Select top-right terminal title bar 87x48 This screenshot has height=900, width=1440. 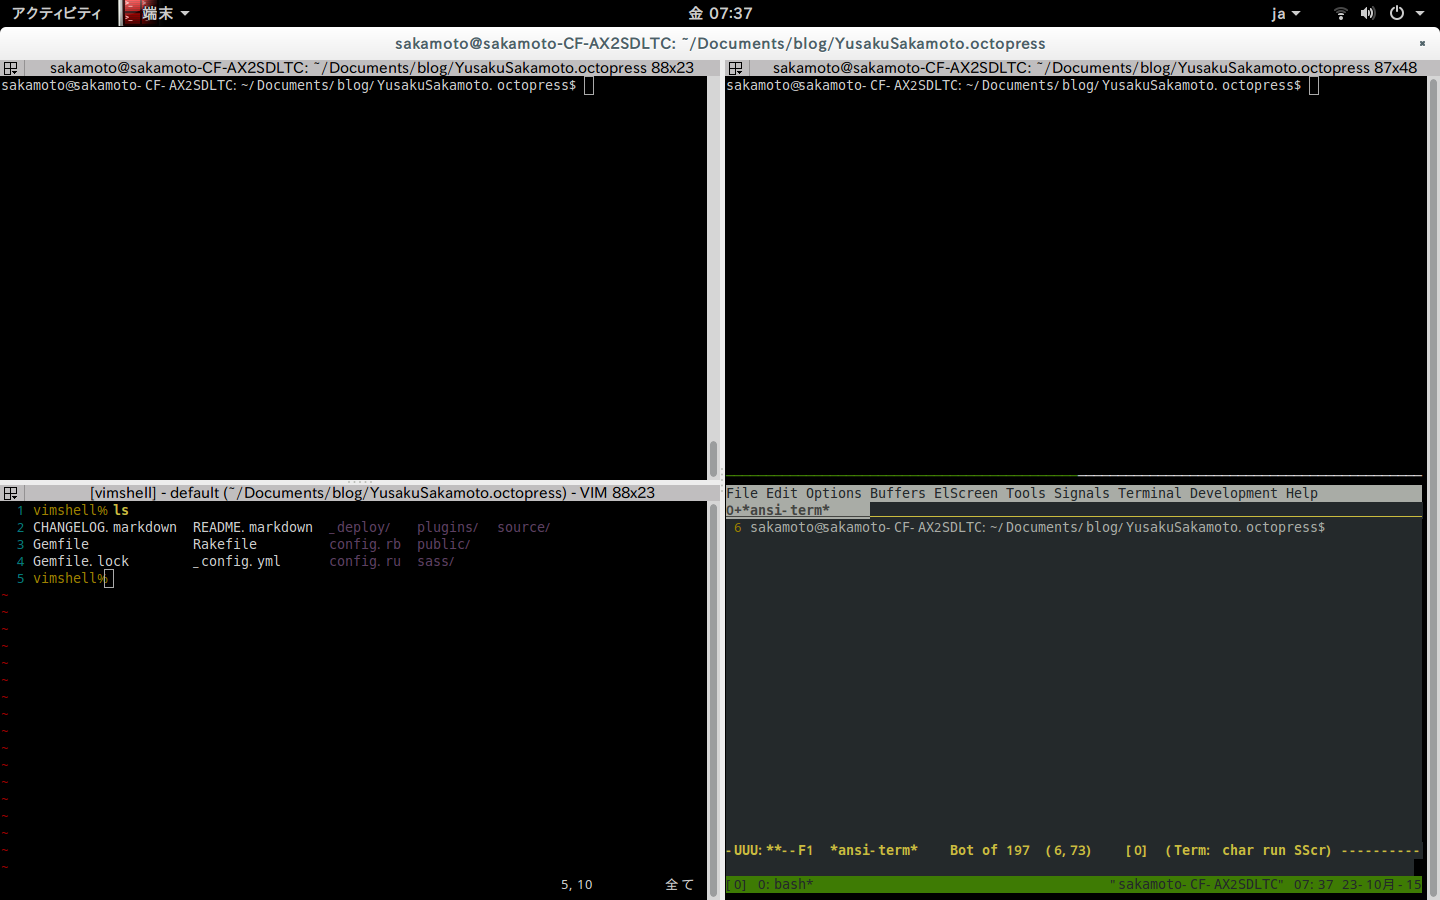[x=1094, y=68]
